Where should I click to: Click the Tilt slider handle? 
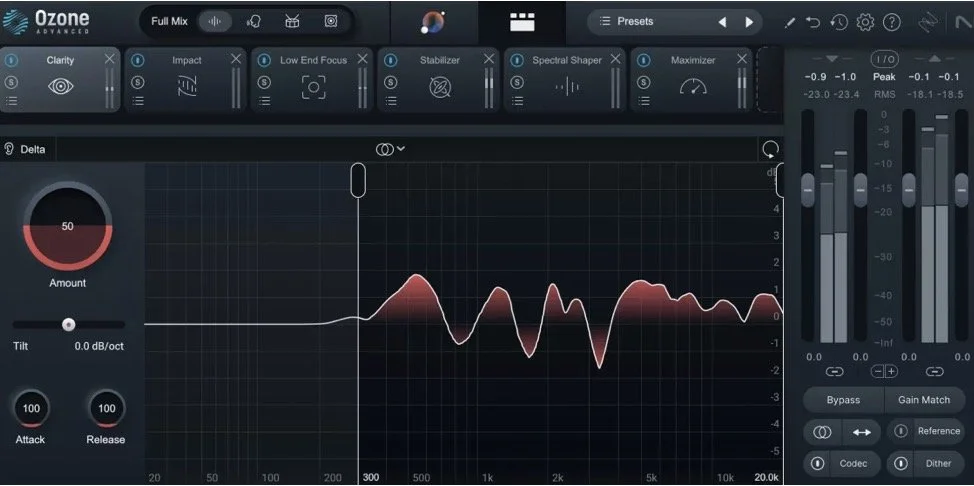(x=68, y=324)
